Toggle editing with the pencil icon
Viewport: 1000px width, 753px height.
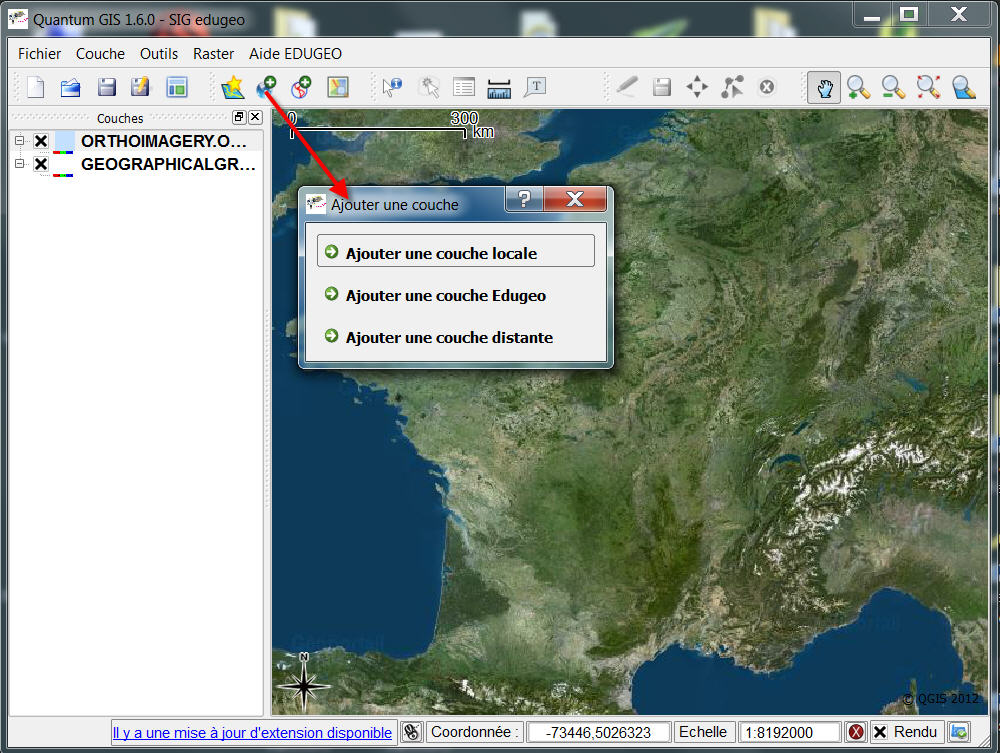[627, 87]
